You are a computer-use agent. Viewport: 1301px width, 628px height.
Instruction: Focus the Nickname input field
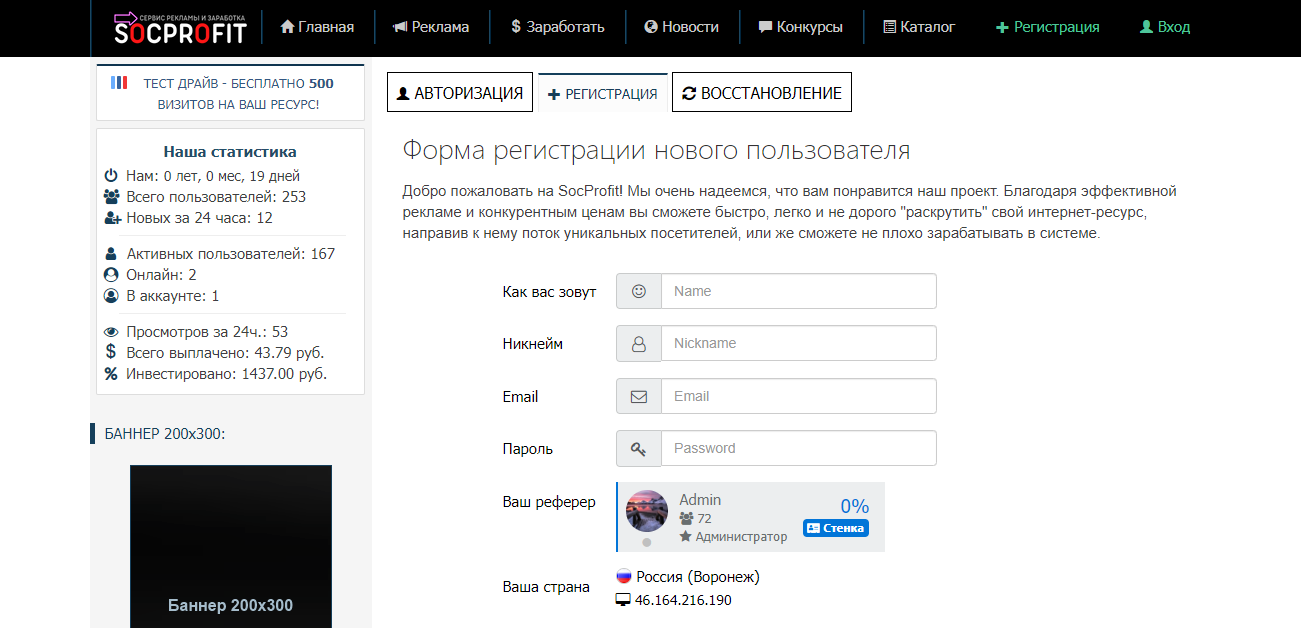tap(799, 343)
